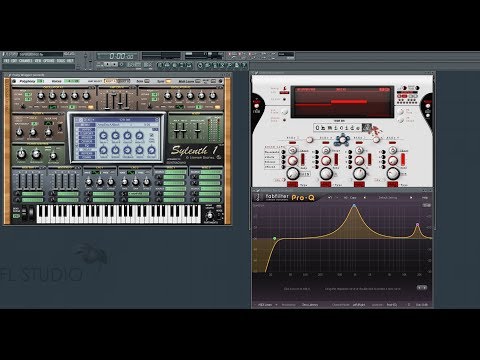Click Oscillator A1 pan knob
This screenshot has height=360, width=480.
tap(86, 96)
